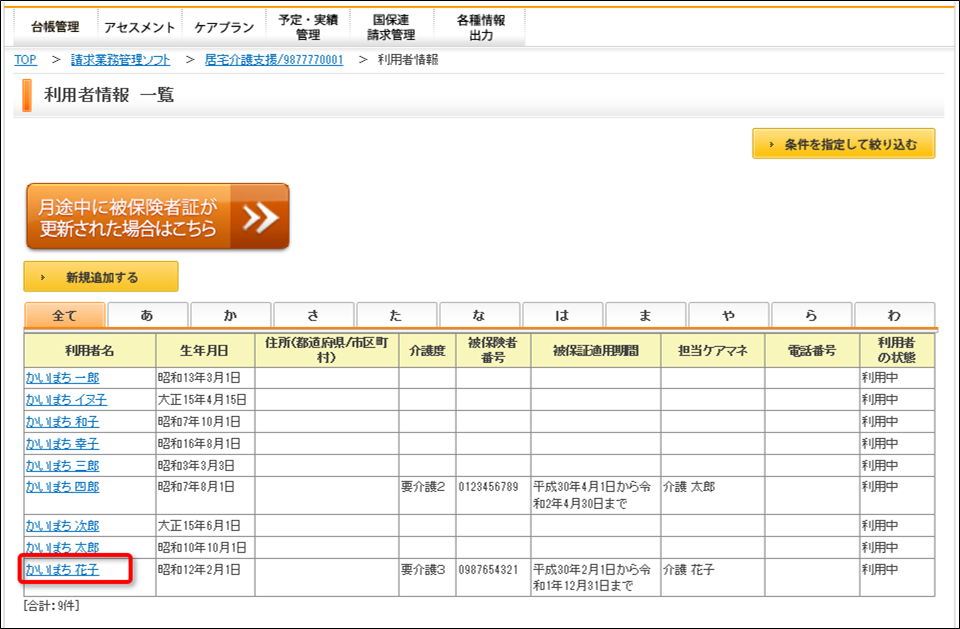Open the 予定・実績管理 menu
Image resolution: width=960 pixels, height=629 pixels.
[x=308, y=28]
